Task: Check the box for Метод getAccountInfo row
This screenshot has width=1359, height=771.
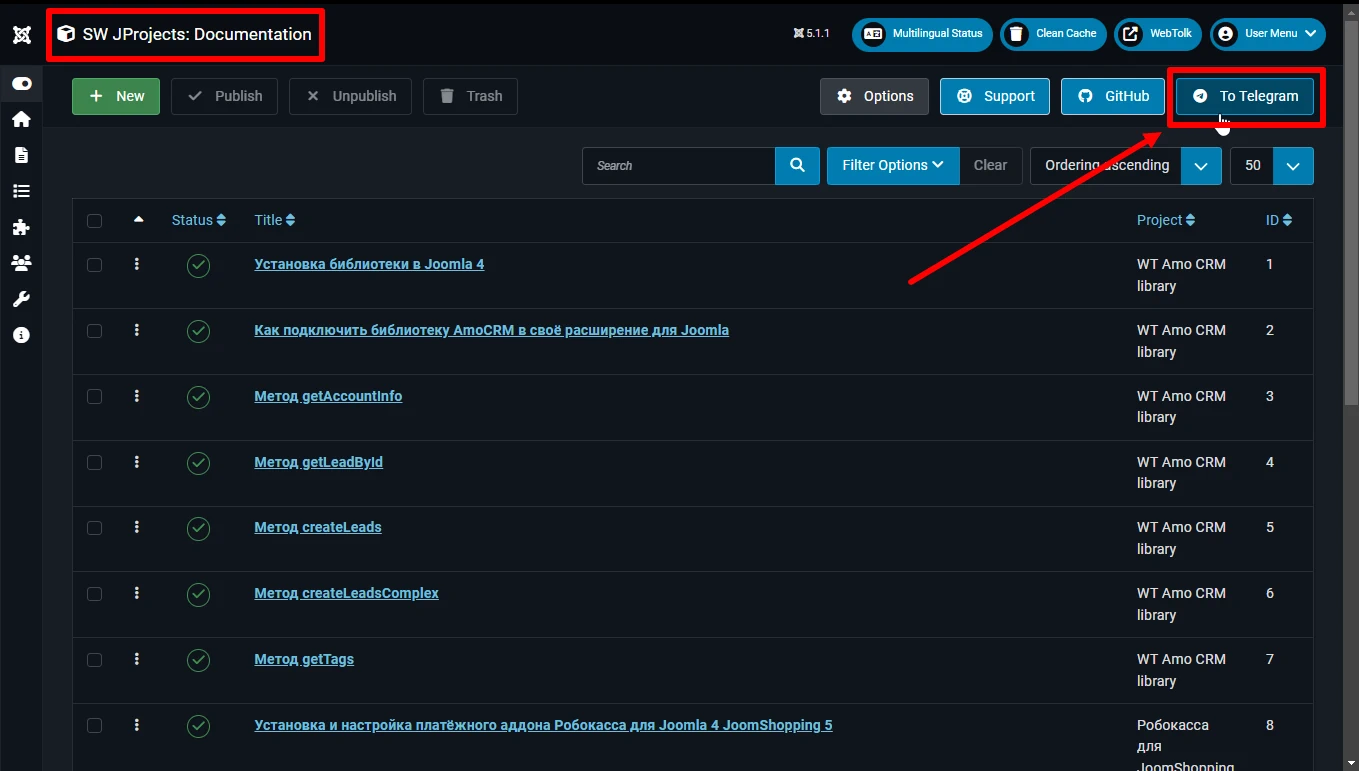Action: 94,397
